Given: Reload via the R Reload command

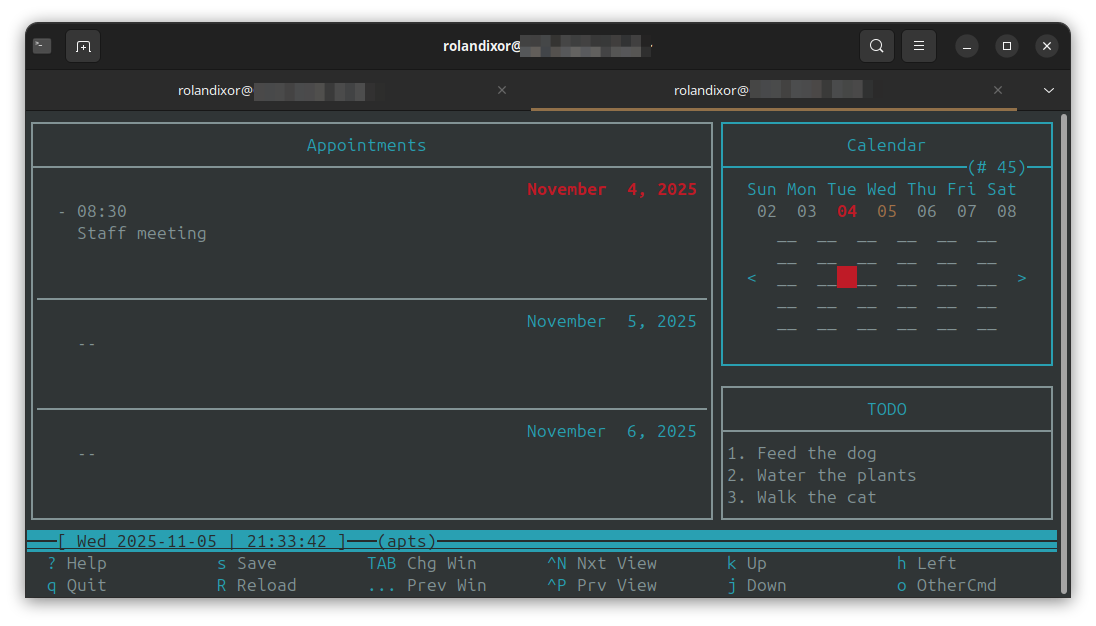Looking at the screenshot, I should point(252,585).
